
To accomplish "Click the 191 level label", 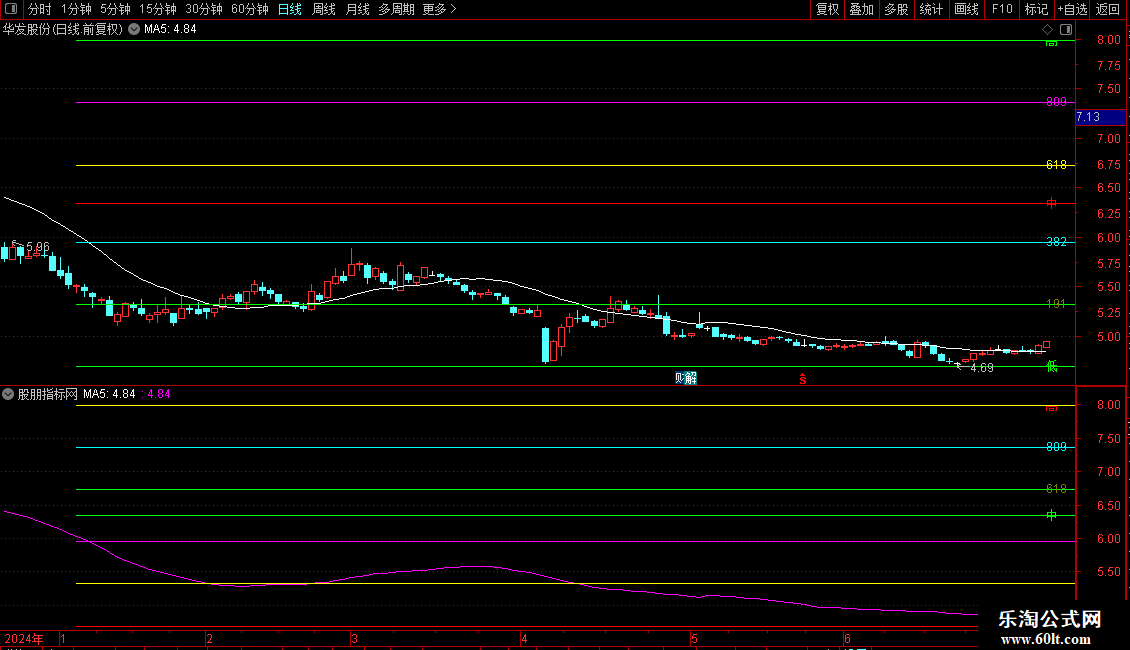I will point(1056,304).
